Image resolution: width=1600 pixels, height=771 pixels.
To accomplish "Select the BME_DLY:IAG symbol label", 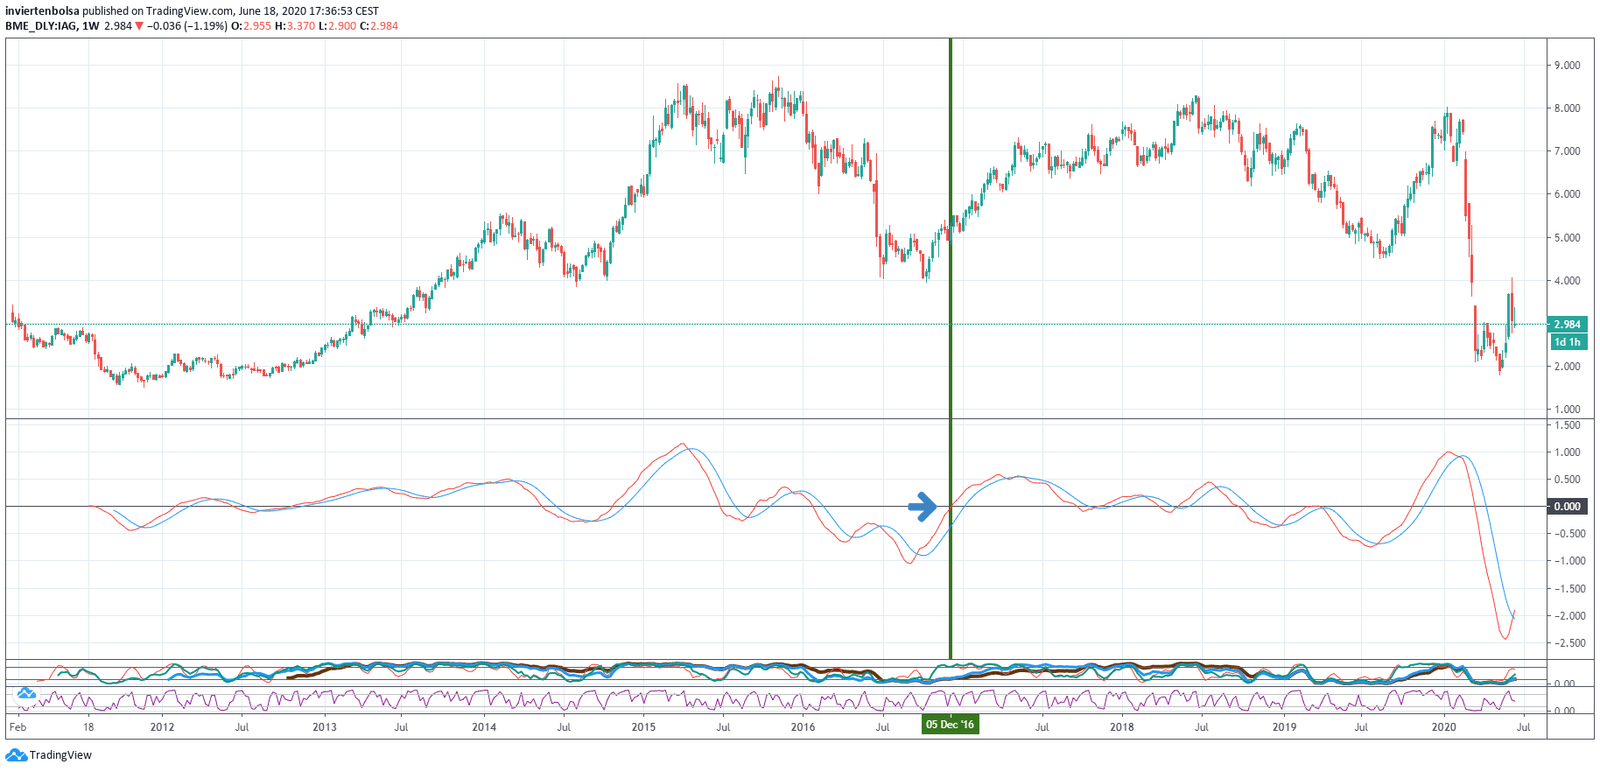I will pos(42,26).
